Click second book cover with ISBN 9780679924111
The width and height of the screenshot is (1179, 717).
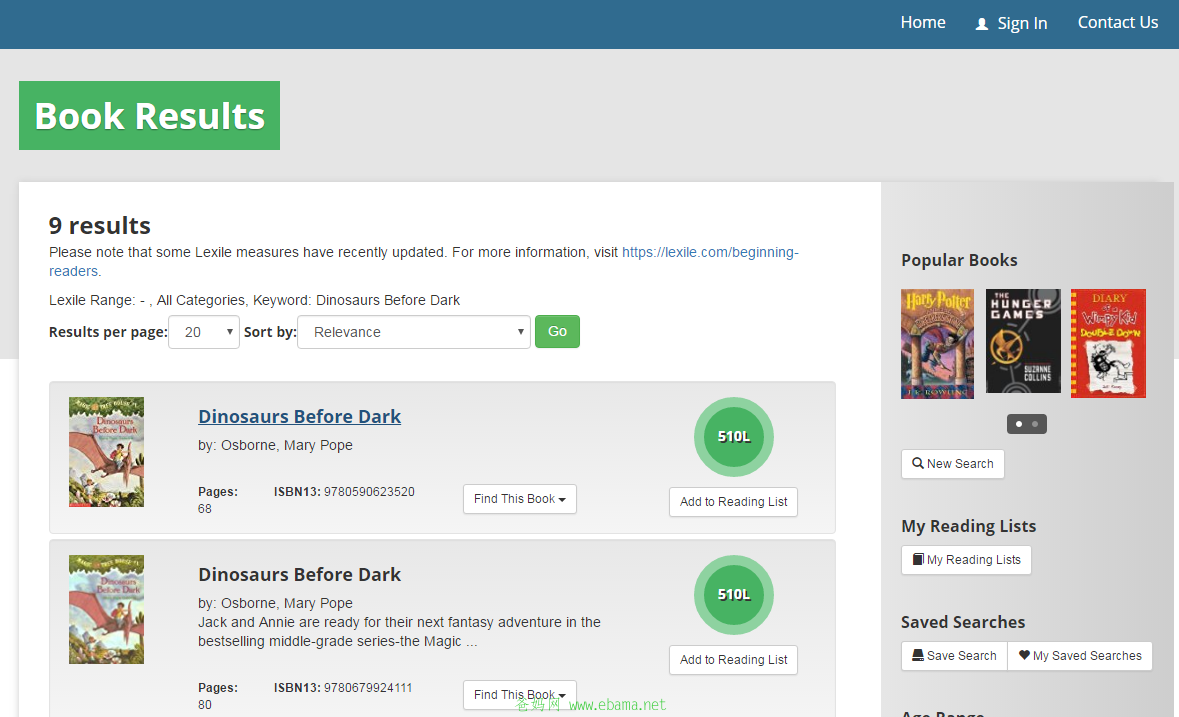click(106, 610)
